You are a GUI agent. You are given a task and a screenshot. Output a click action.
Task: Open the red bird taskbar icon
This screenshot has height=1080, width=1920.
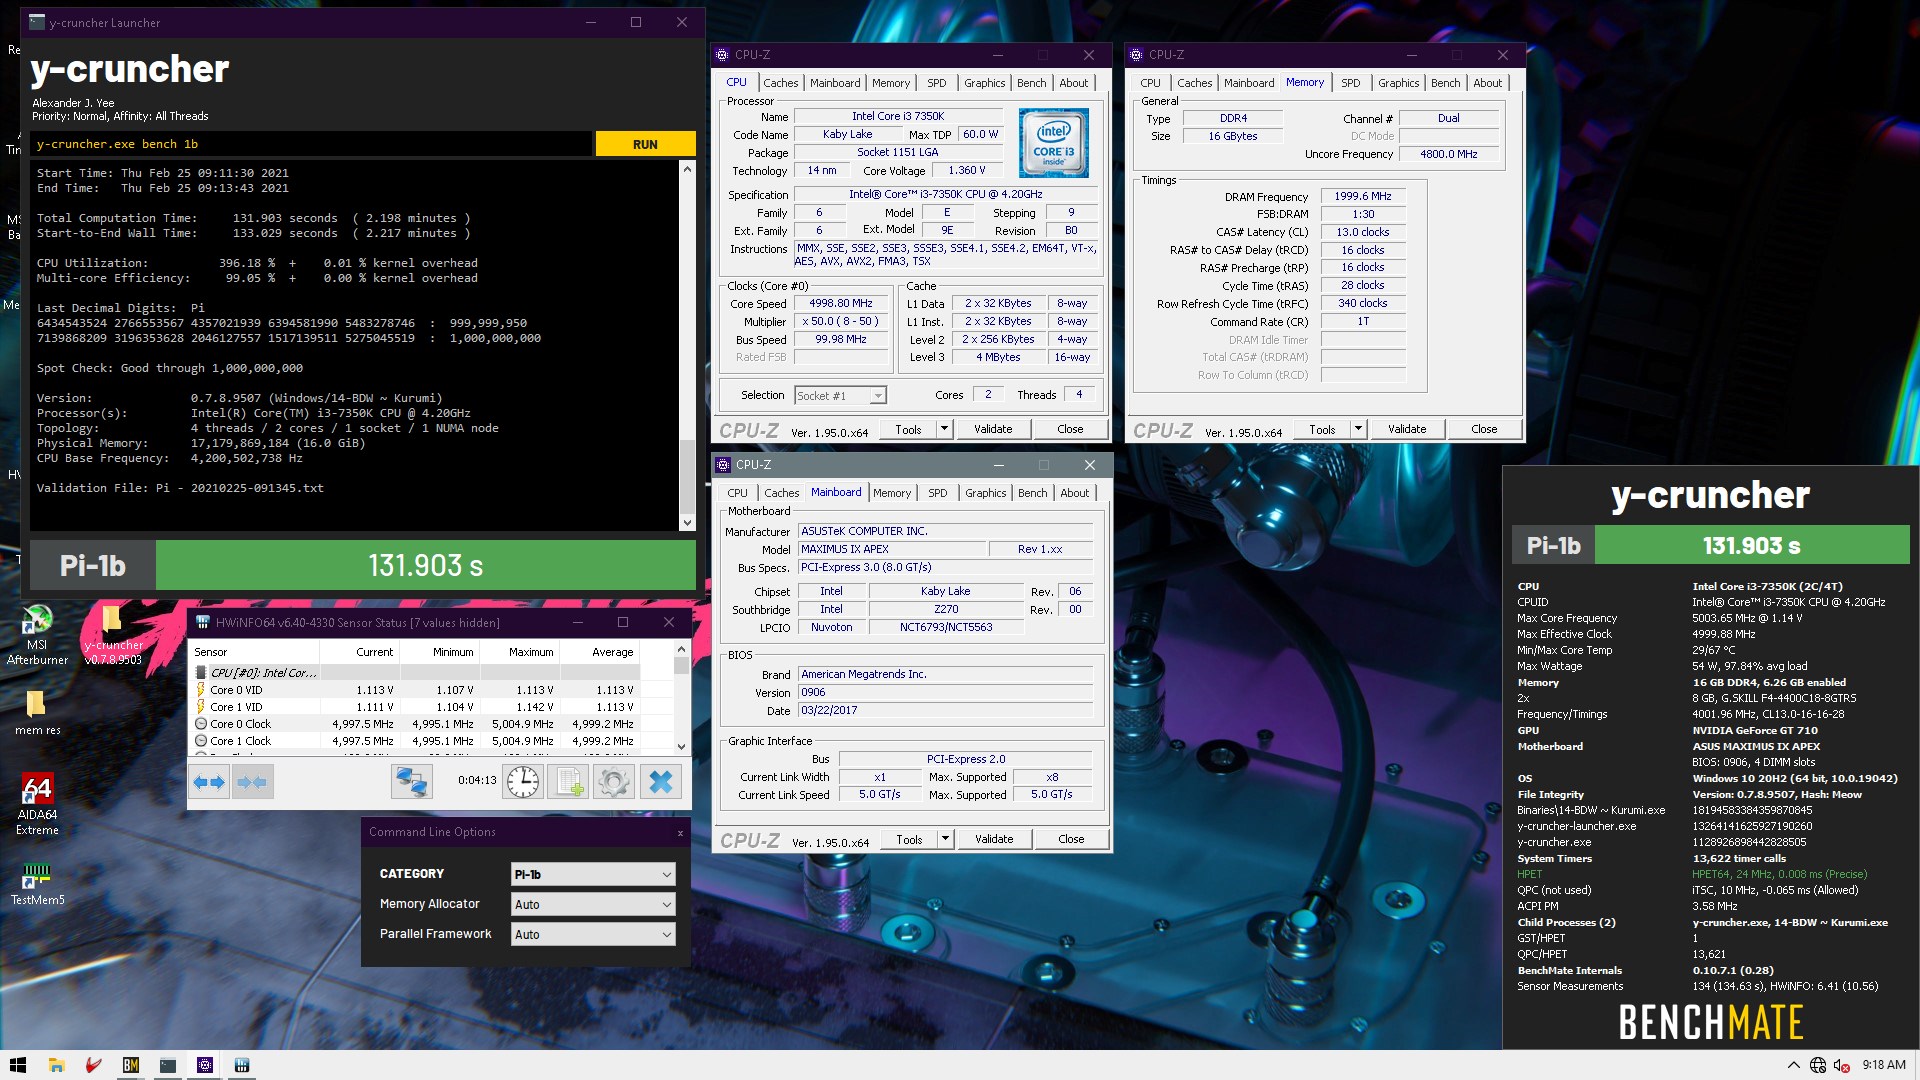click(x=93, y=1065)
